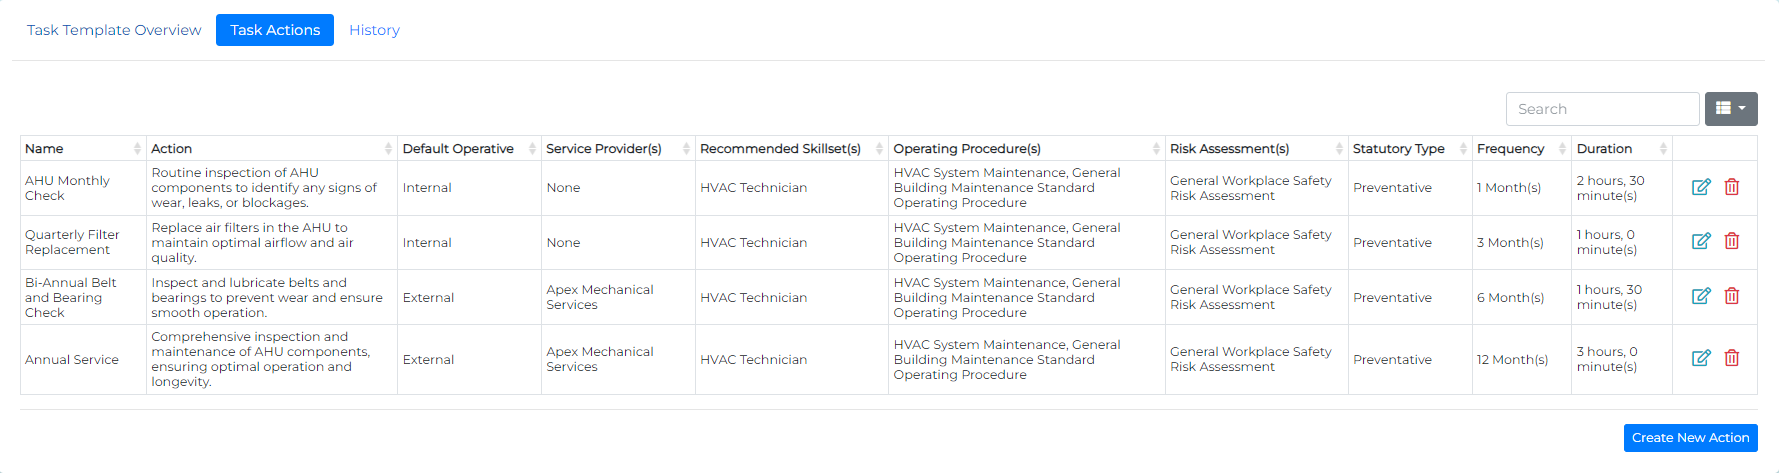
Task: Sort table by Frequency column
Action: [1520, 148]
